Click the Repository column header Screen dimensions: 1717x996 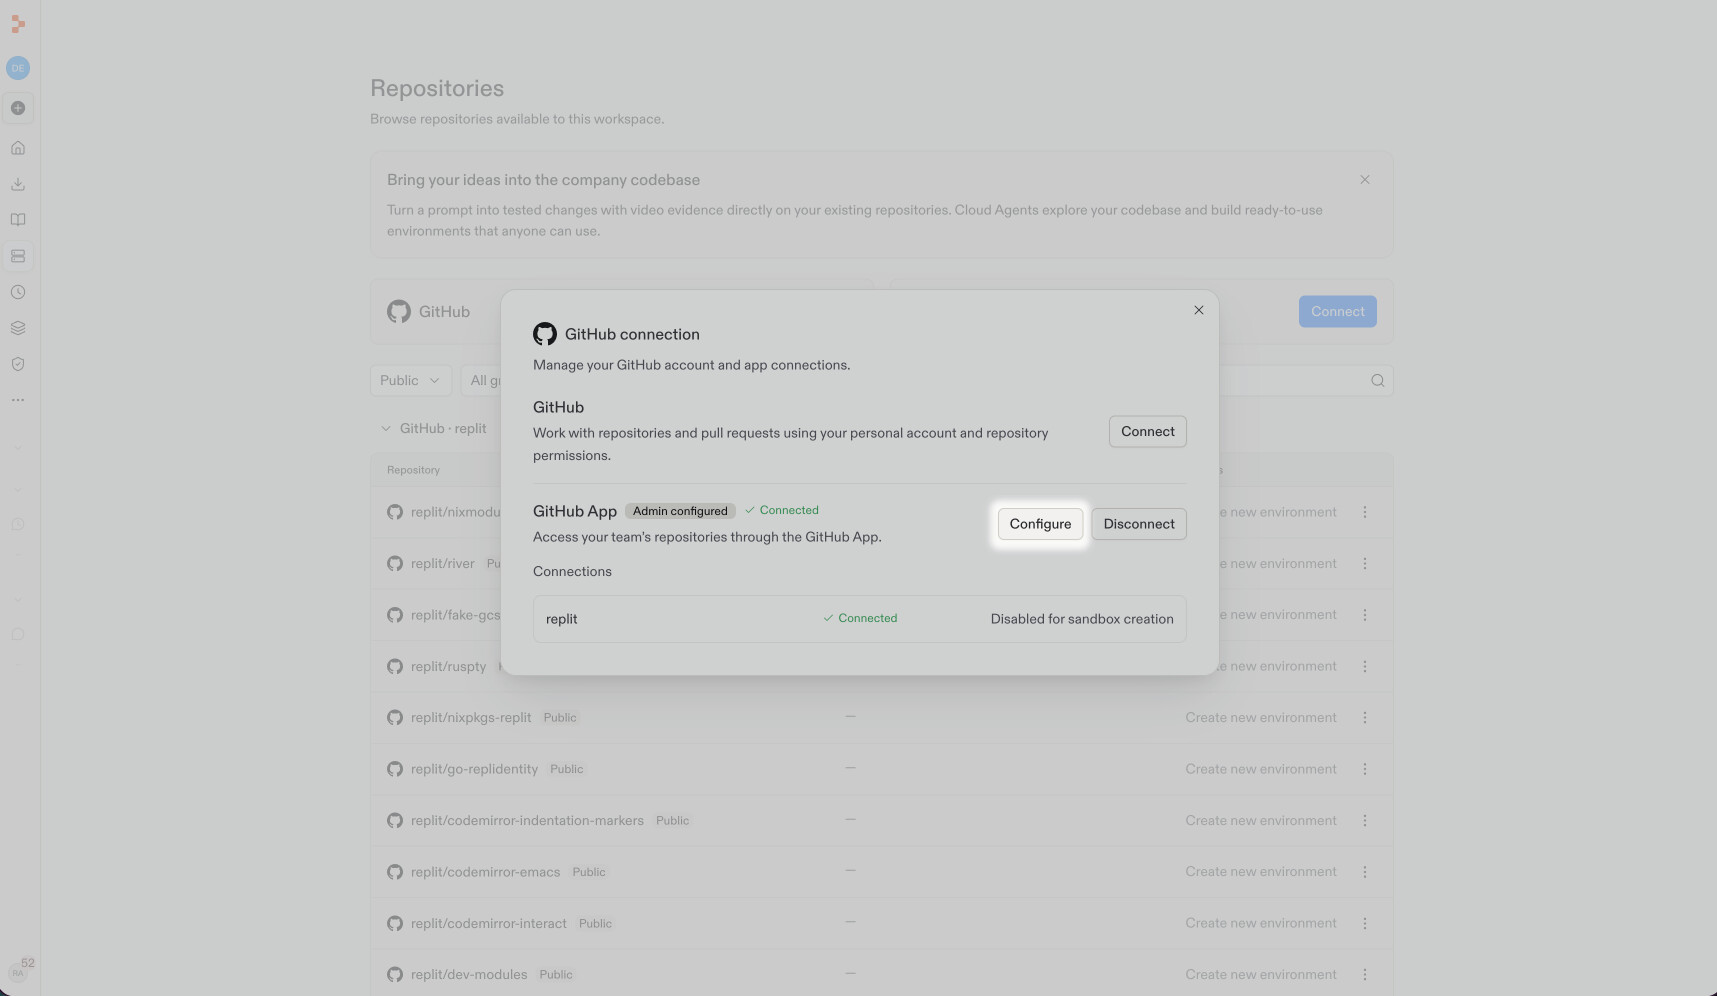pos(413,470)
